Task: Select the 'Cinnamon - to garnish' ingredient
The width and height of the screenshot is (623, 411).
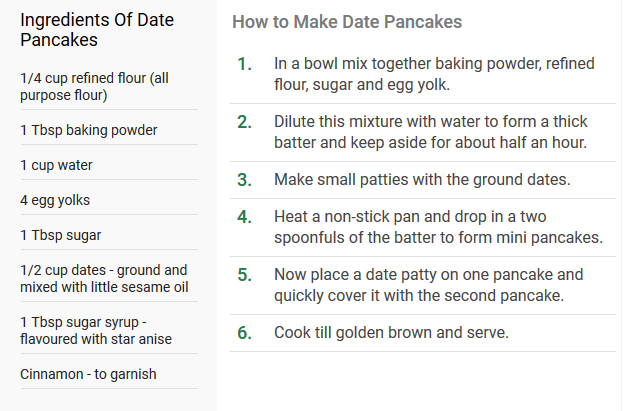Action: [x=88, y=374]
